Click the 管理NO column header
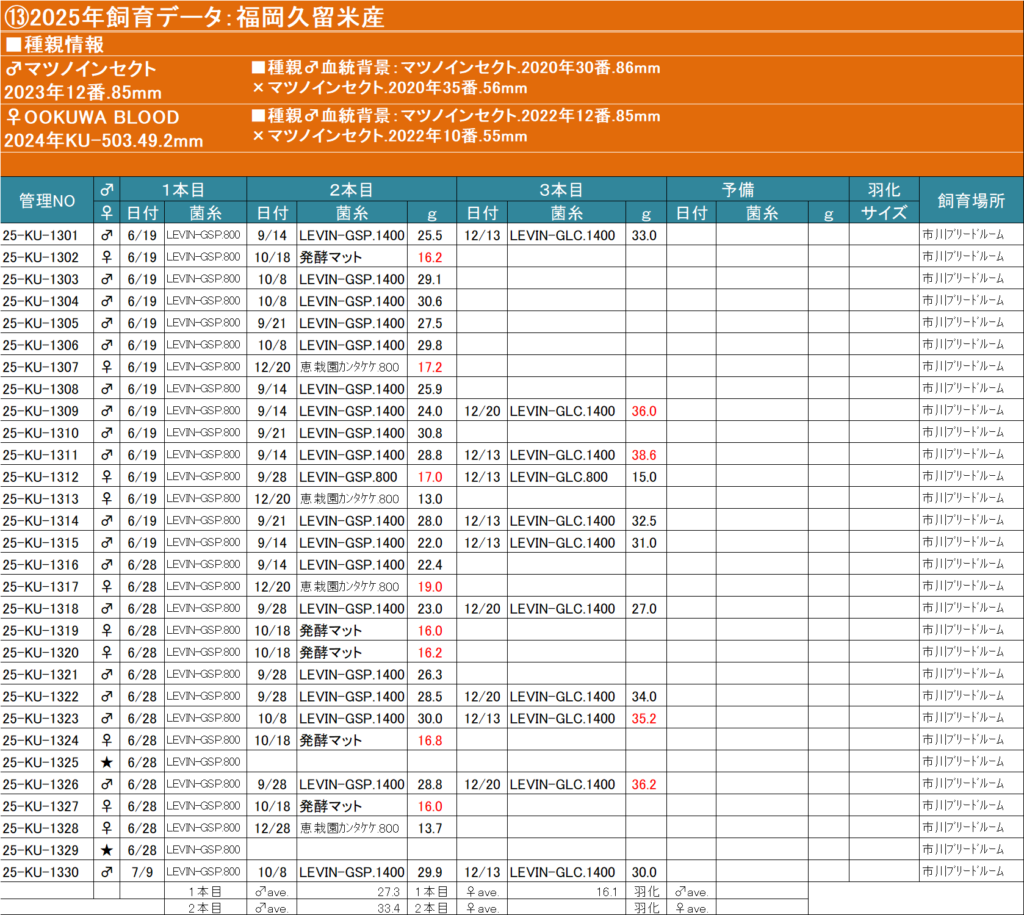This screenshot has height=915, width=1024. (47, 201)
